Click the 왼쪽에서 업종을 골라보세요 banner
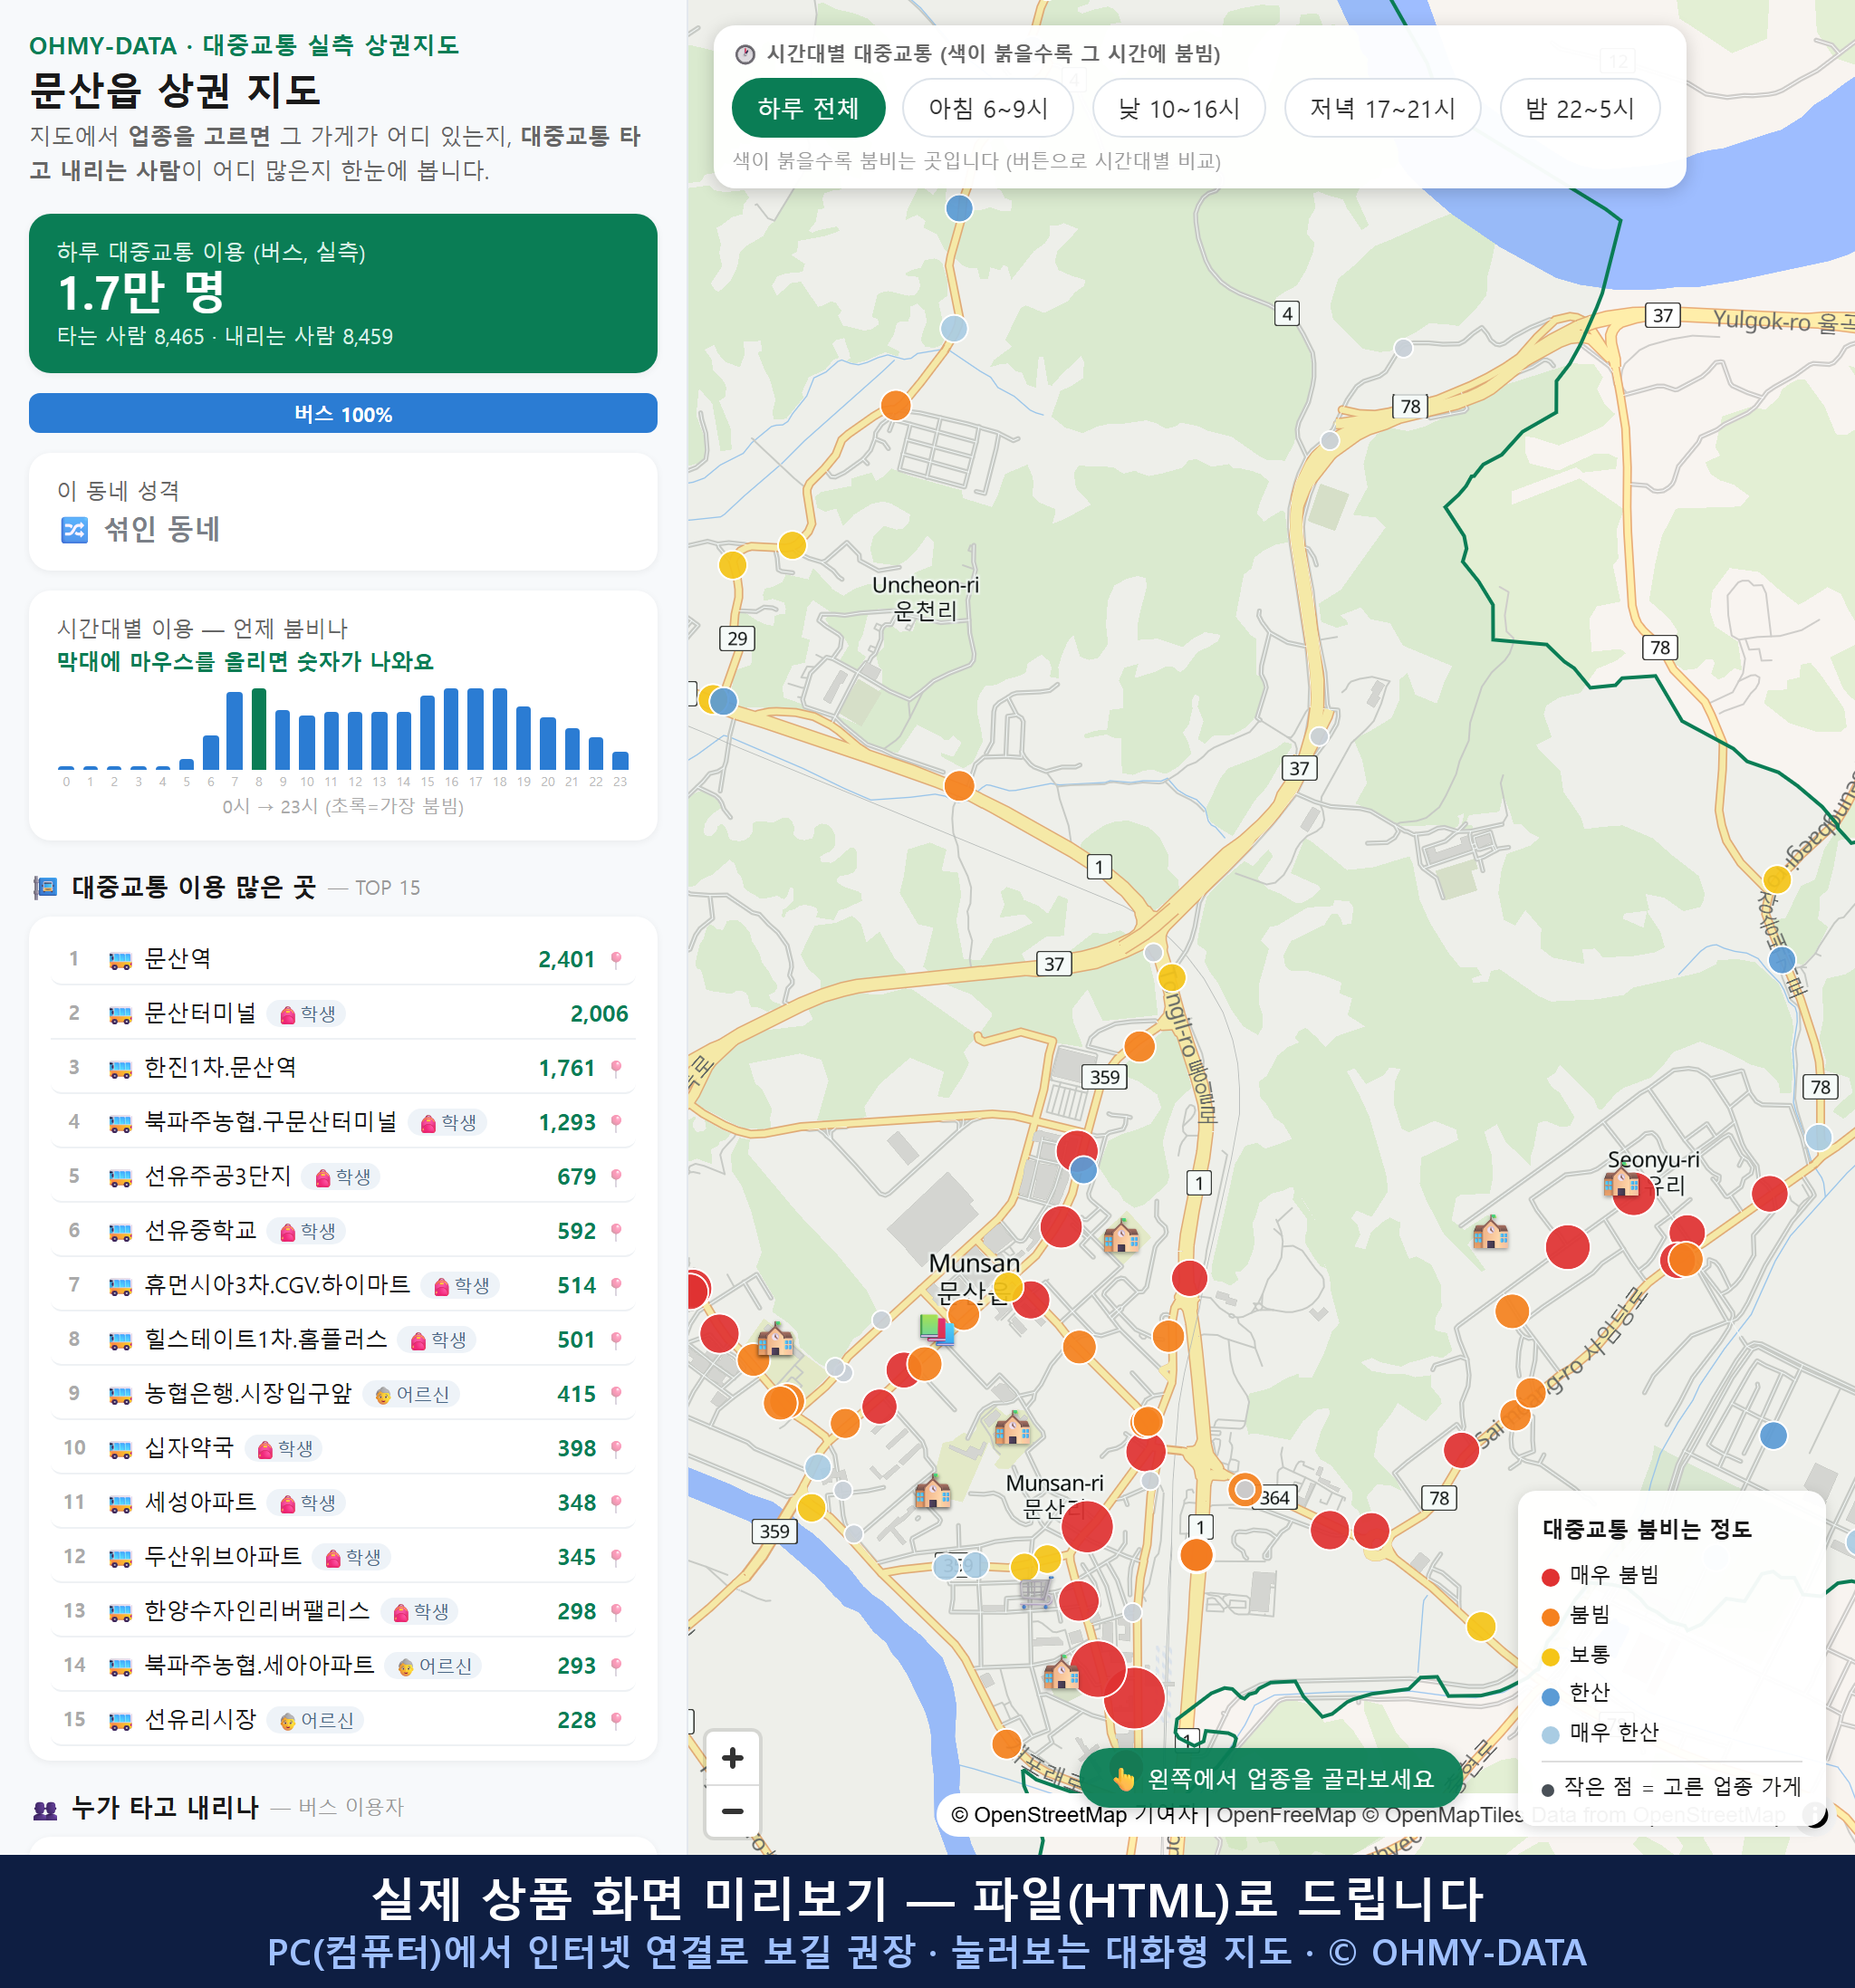Screen dimensions: 1855x1988 point(1273,1778)
